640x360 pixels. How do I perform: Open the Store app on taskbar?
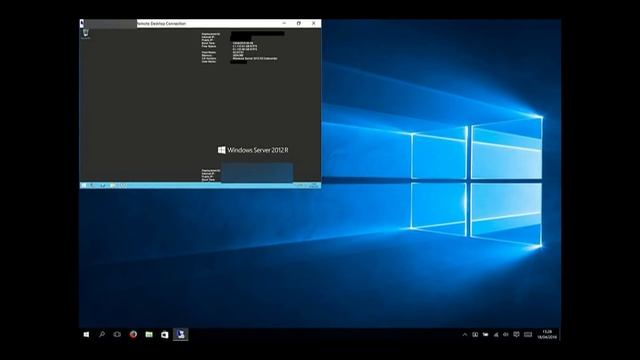(x=164, y=334)
